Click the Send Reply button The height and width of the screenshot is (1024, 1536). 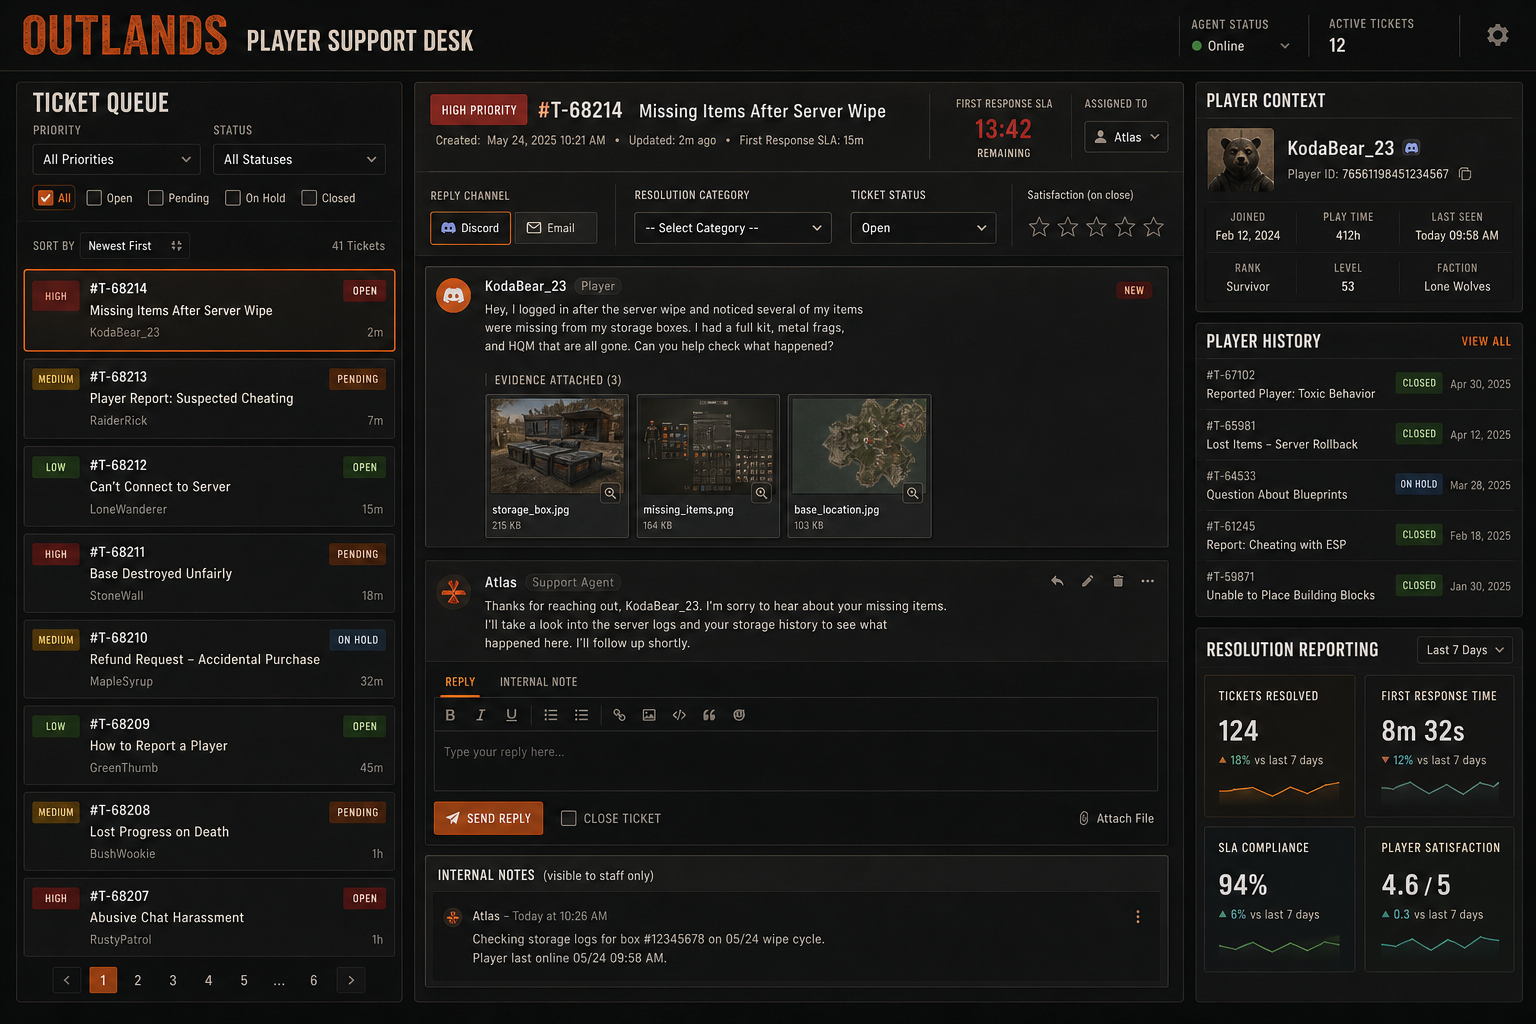489,818
